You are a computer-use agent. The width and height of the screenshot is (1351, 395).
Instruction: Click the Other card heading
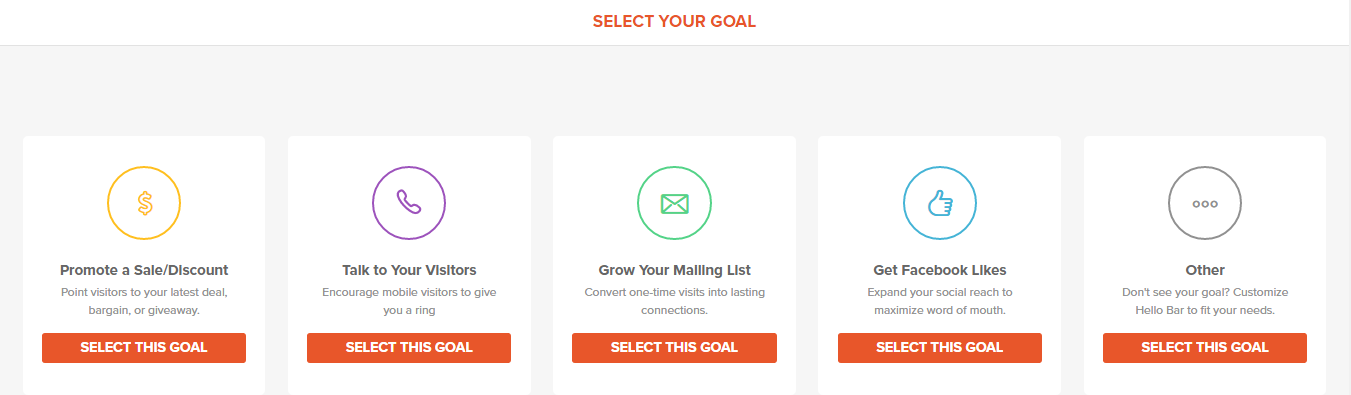pyautogui.click(x=1205, y=270)
